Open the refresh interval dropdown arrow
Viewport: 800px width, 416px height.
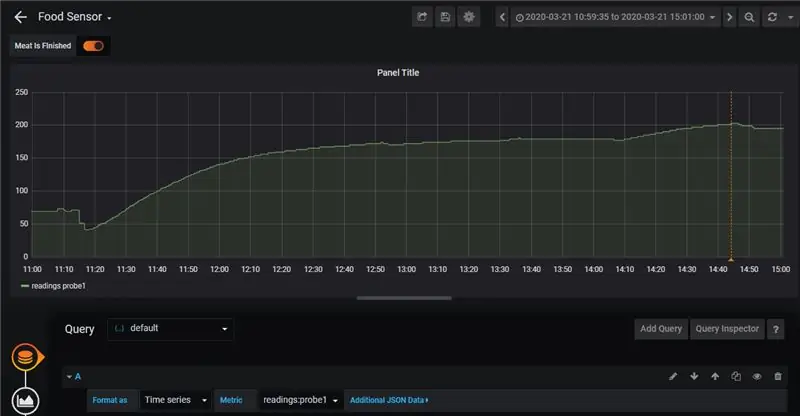[x=791, y=17]
